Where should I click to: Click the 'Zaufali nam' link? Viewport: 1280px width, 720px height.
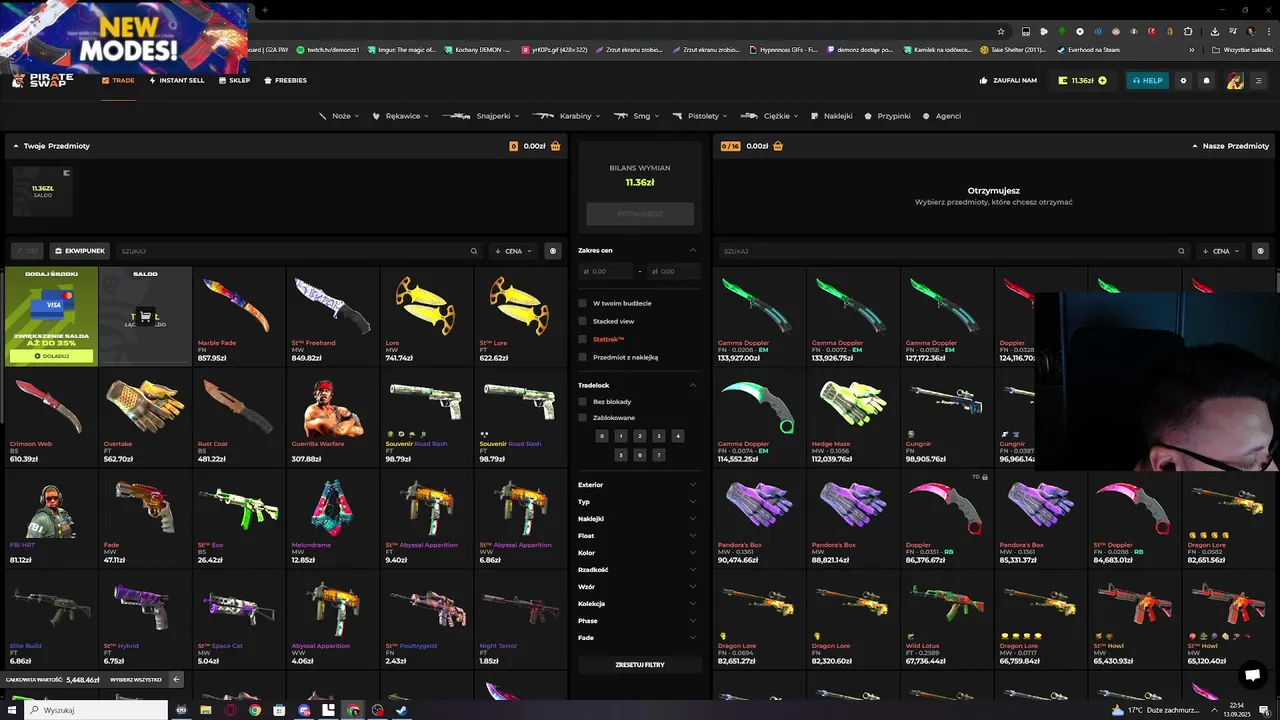coord(1008,81)
